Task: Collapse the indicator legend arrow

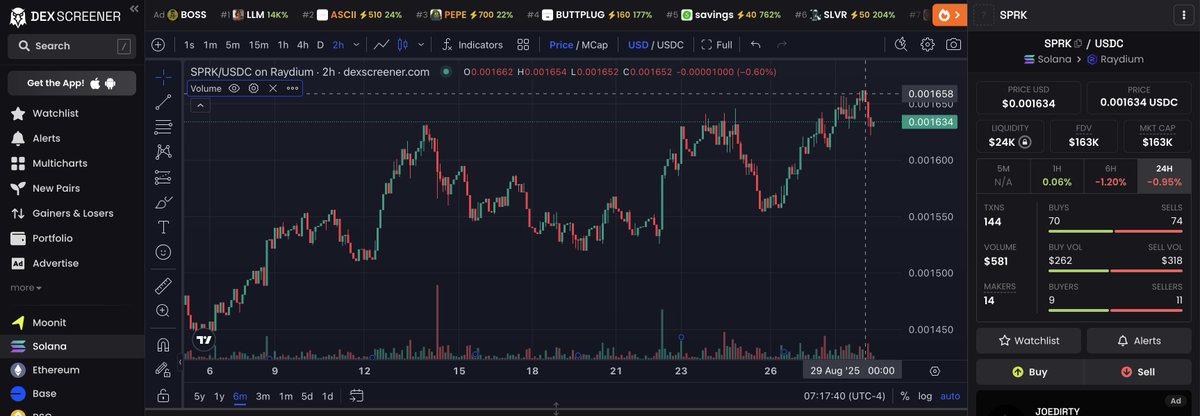Action: (x=200, y=105)
